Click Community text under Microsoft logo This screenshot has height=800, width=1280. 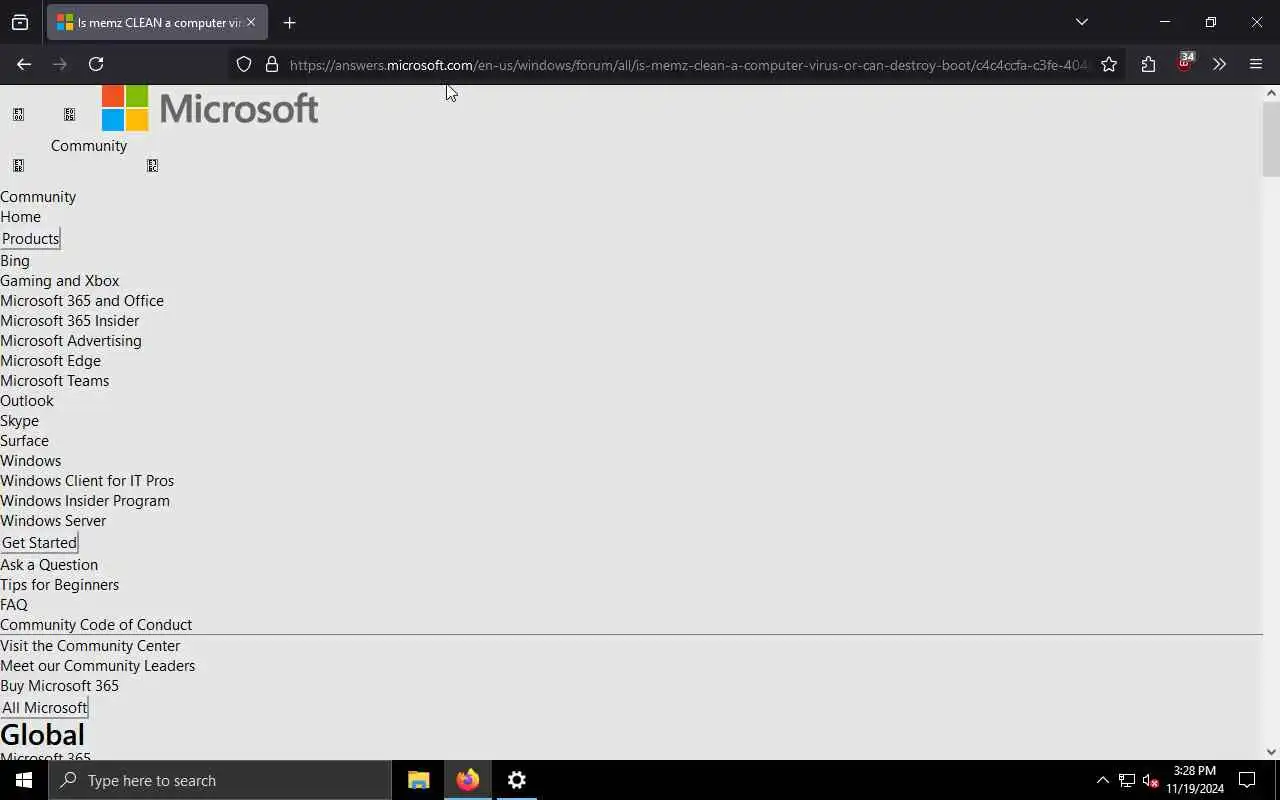pyautogui.click(x=89, y=146)
